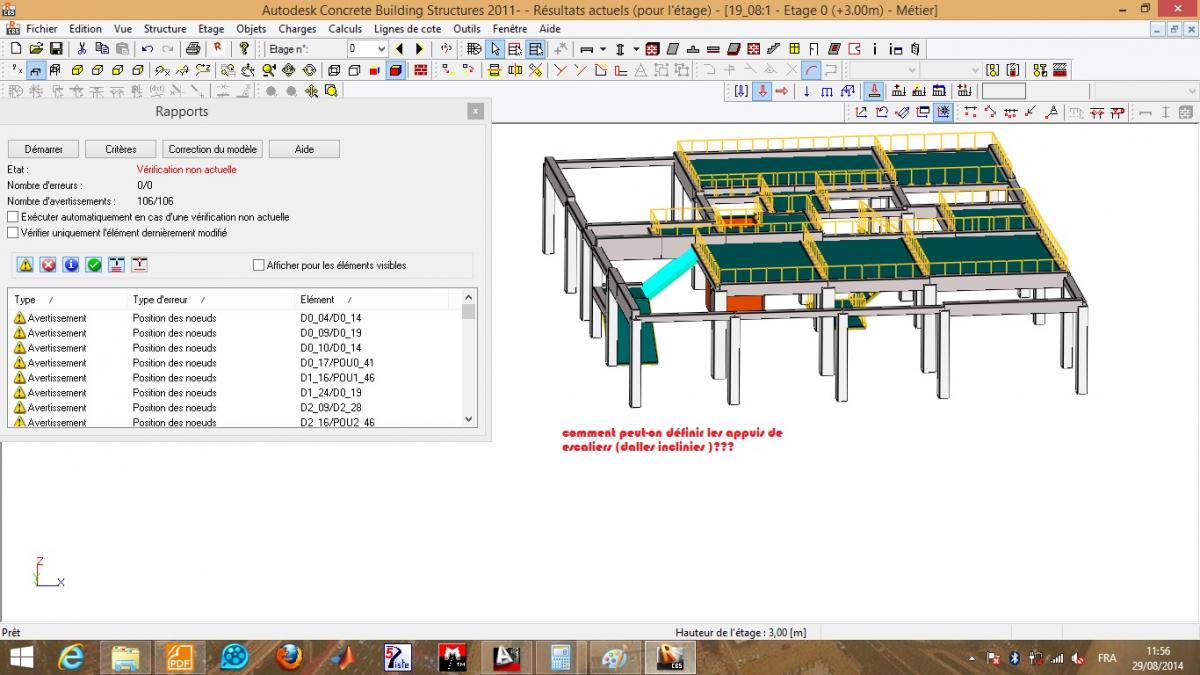Click the red right-arrow horizontal load icon

tap(782, 91)
